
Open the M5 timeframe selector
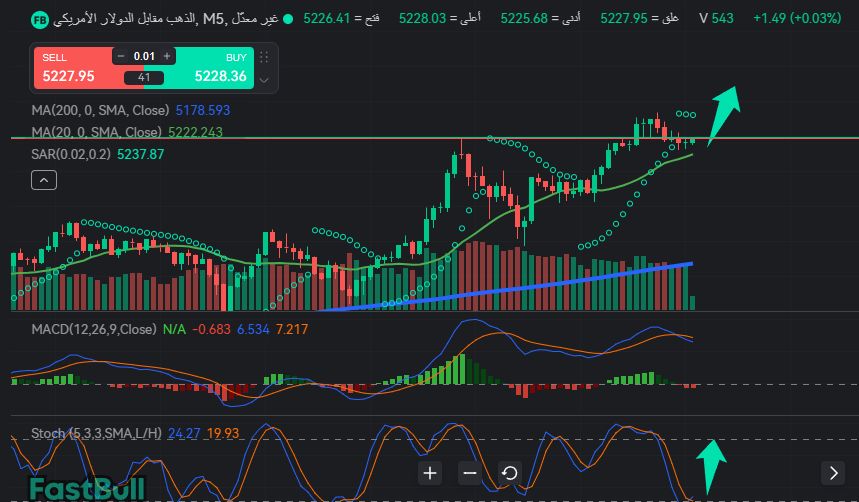click(x=215, y=19)
